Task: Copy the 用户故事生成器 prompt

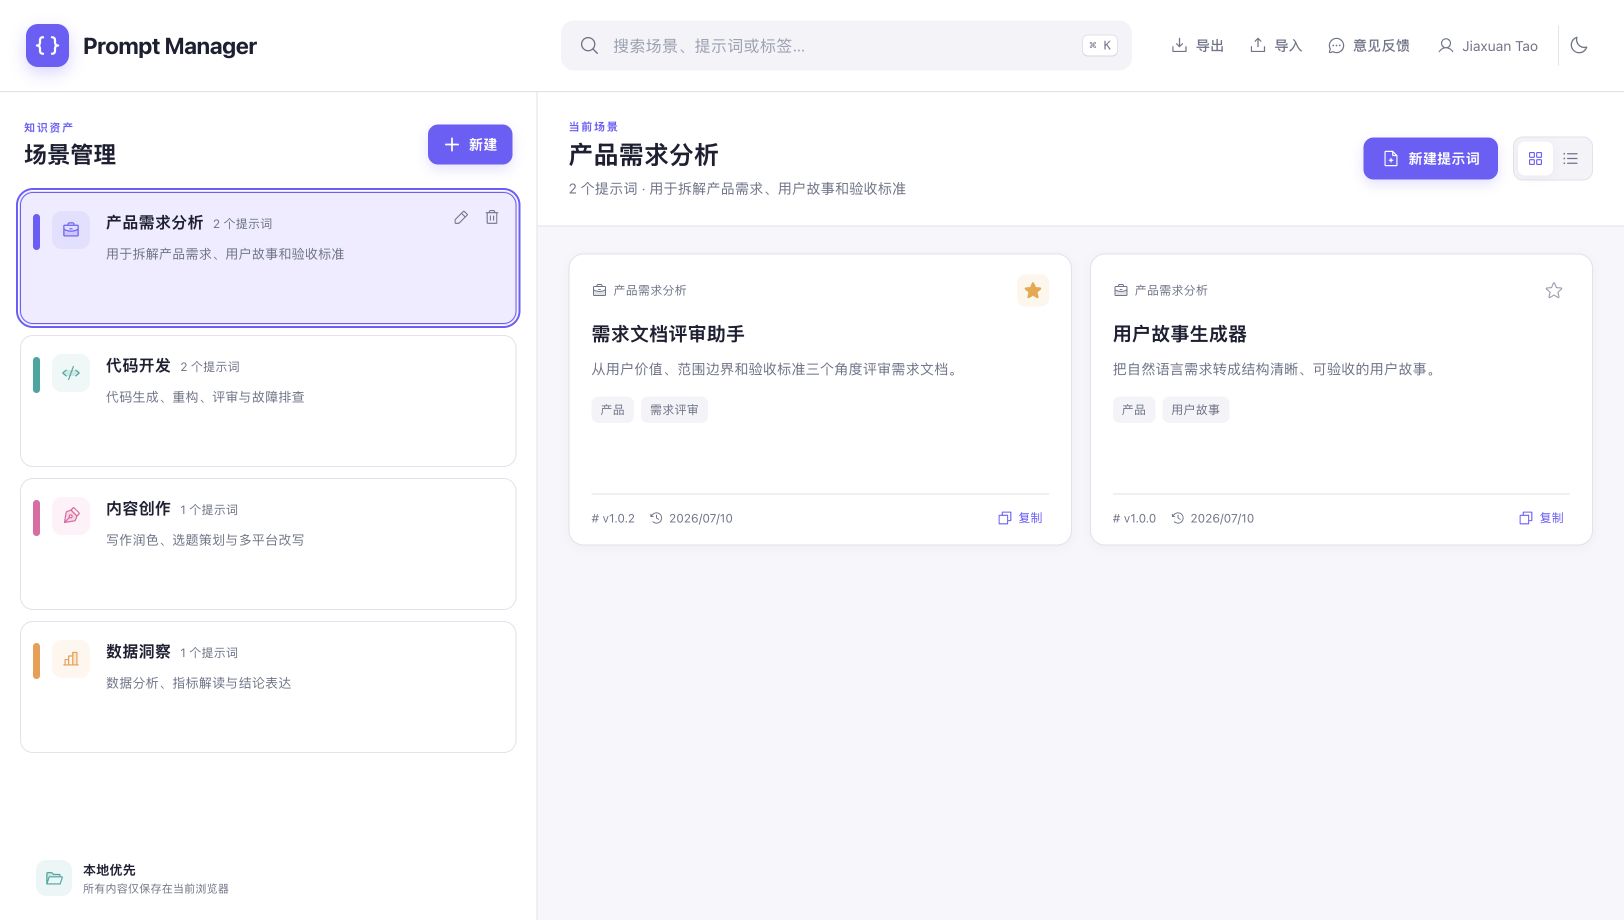Action: pyautogui.click(x=1541, y=518)
